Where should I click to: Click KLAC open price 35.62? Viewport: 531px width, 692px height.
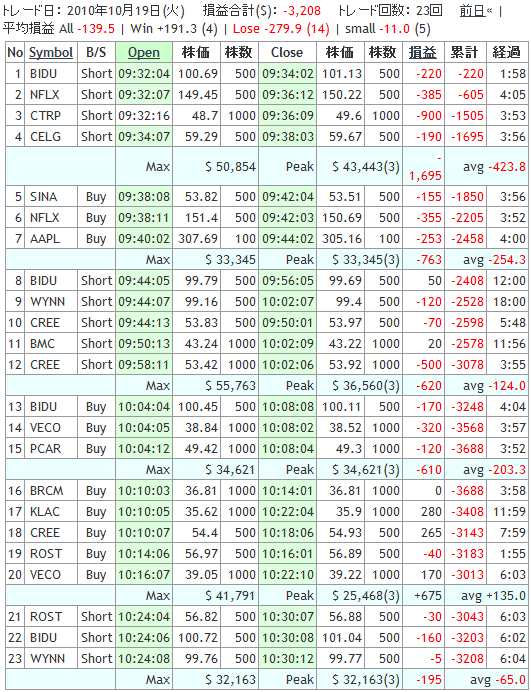(x=201, y=512)
